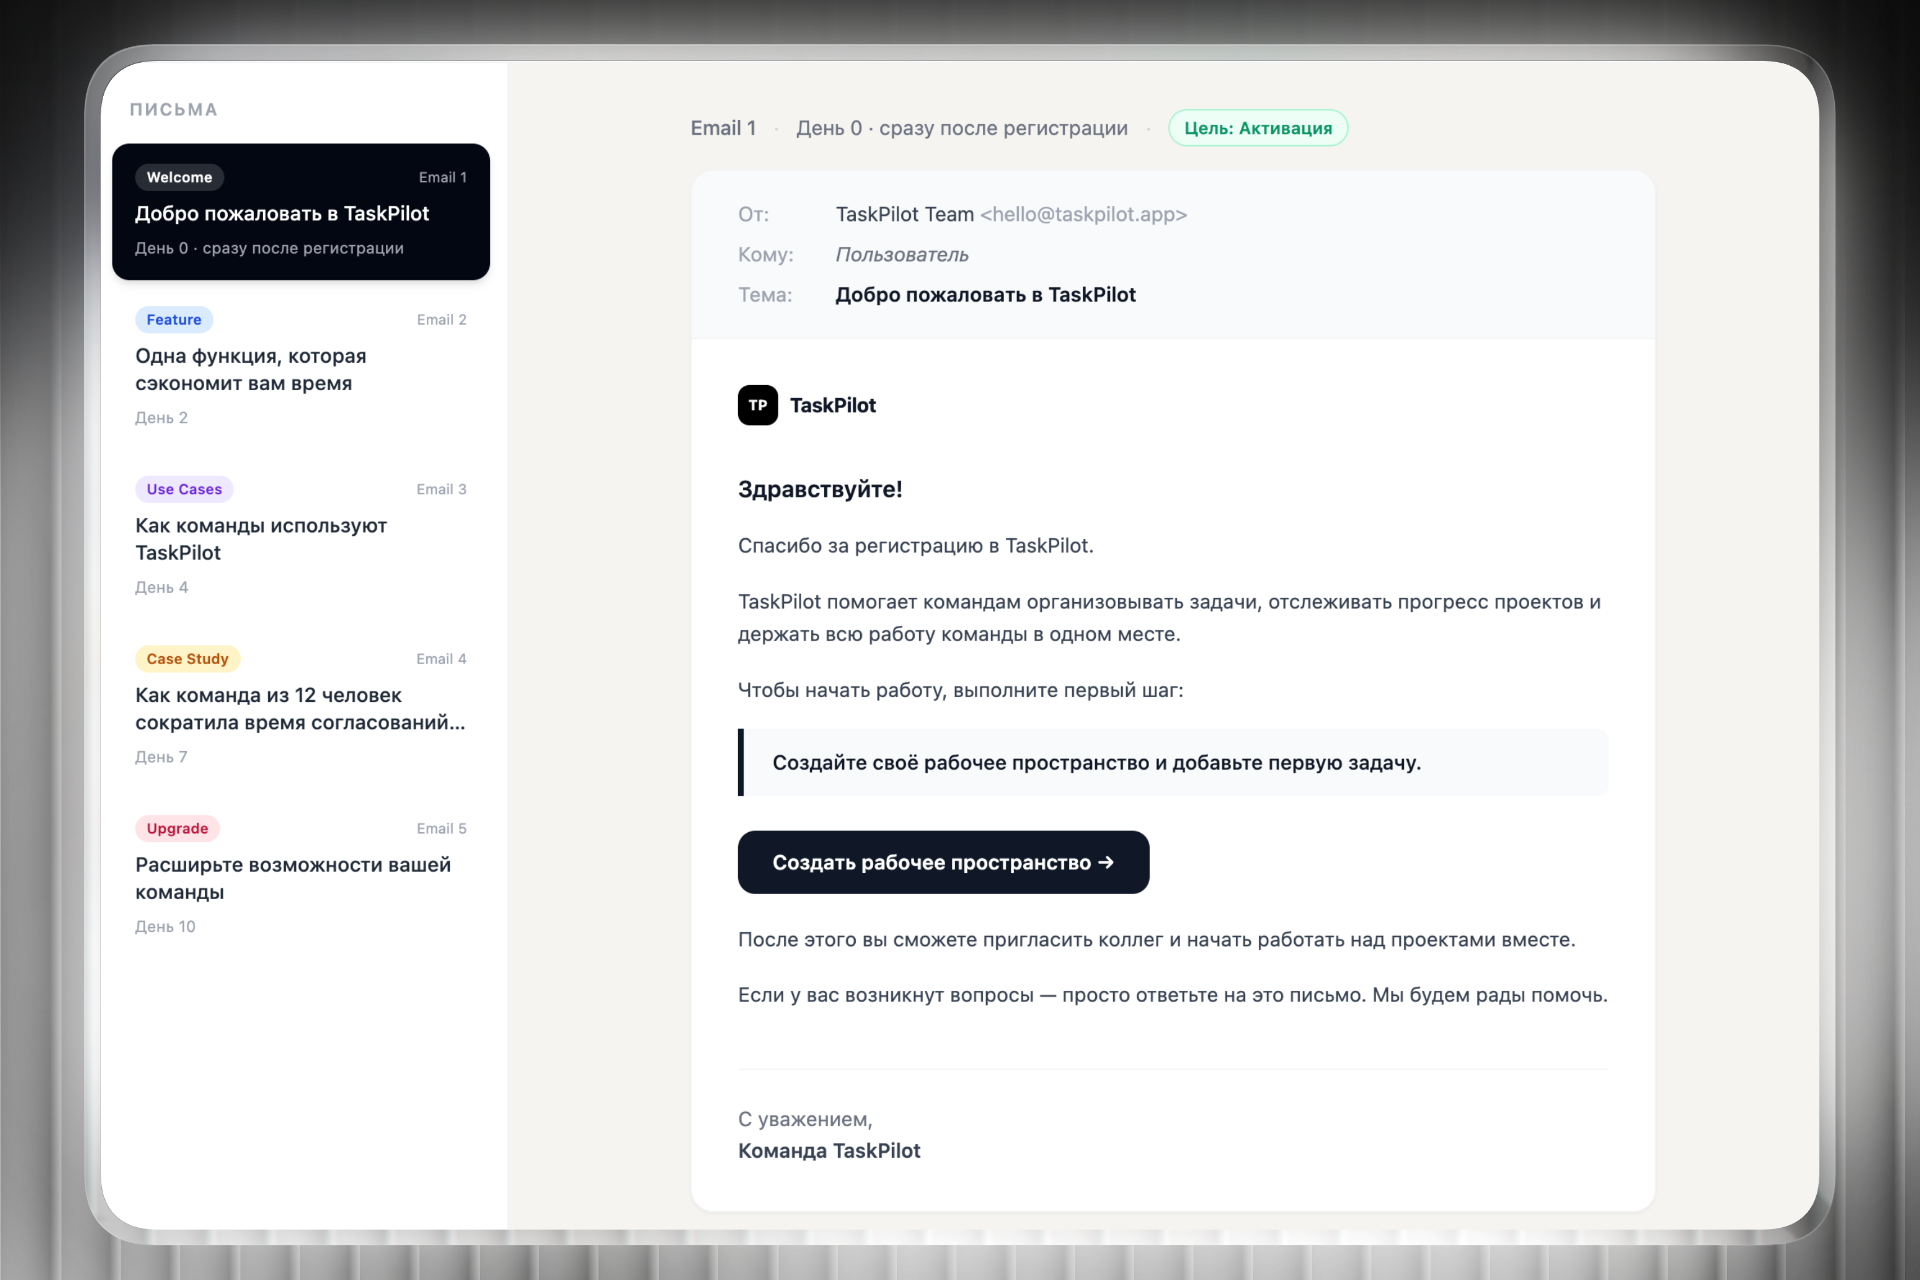1920x1280 pixels.
Task: Click the TP logo icon in the email body
Action: 757,405
